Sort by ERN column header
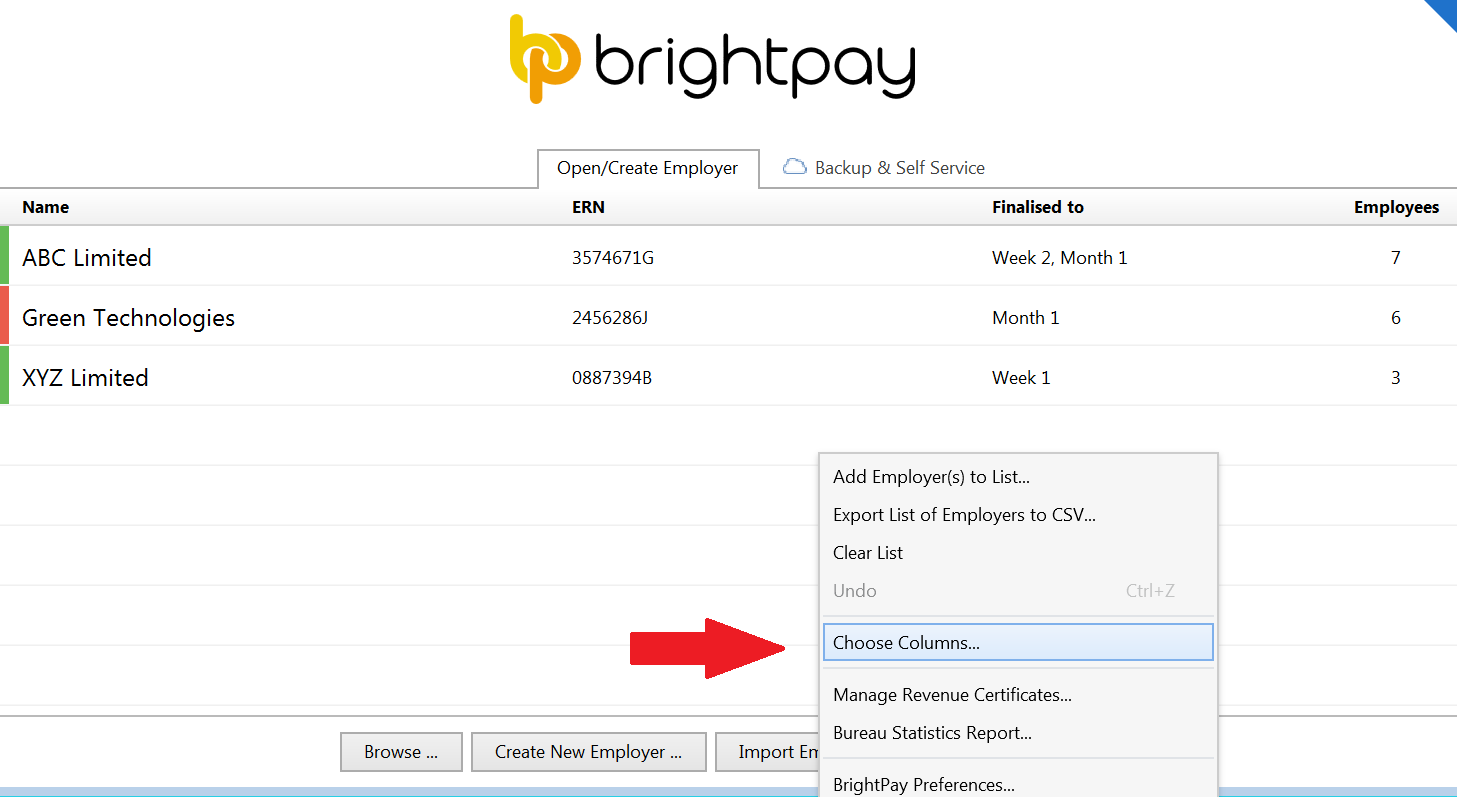The width and height of the screenshot is (1457, 797). pyautogui.click(x=588, y=207)
